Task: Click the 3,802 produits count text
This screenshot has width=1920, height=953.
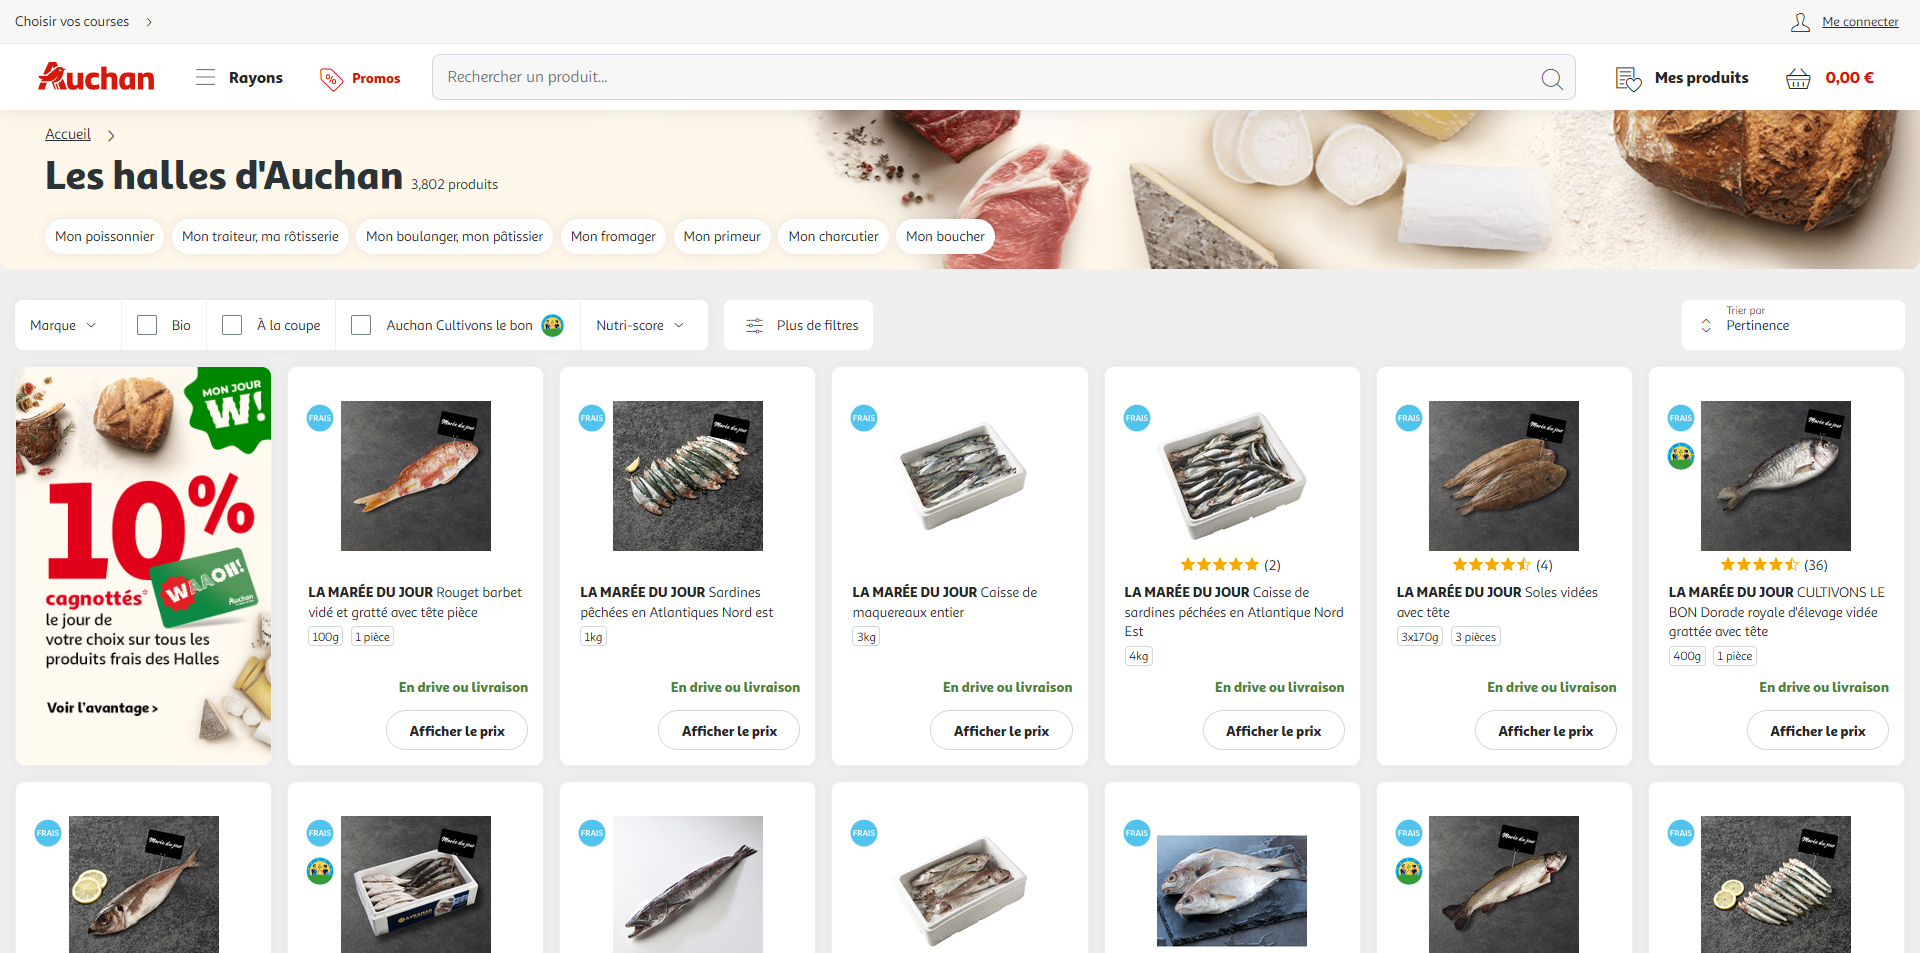Action: (x=454, y=184)
